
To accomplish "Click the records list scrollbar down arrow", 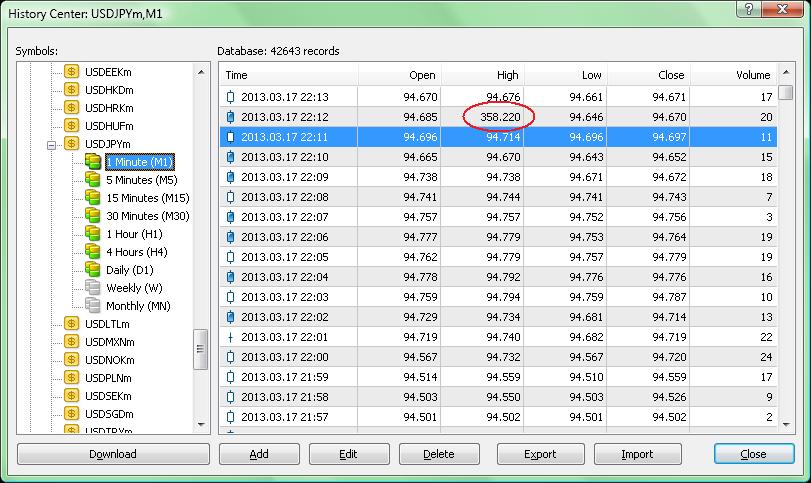I will 786,425.
